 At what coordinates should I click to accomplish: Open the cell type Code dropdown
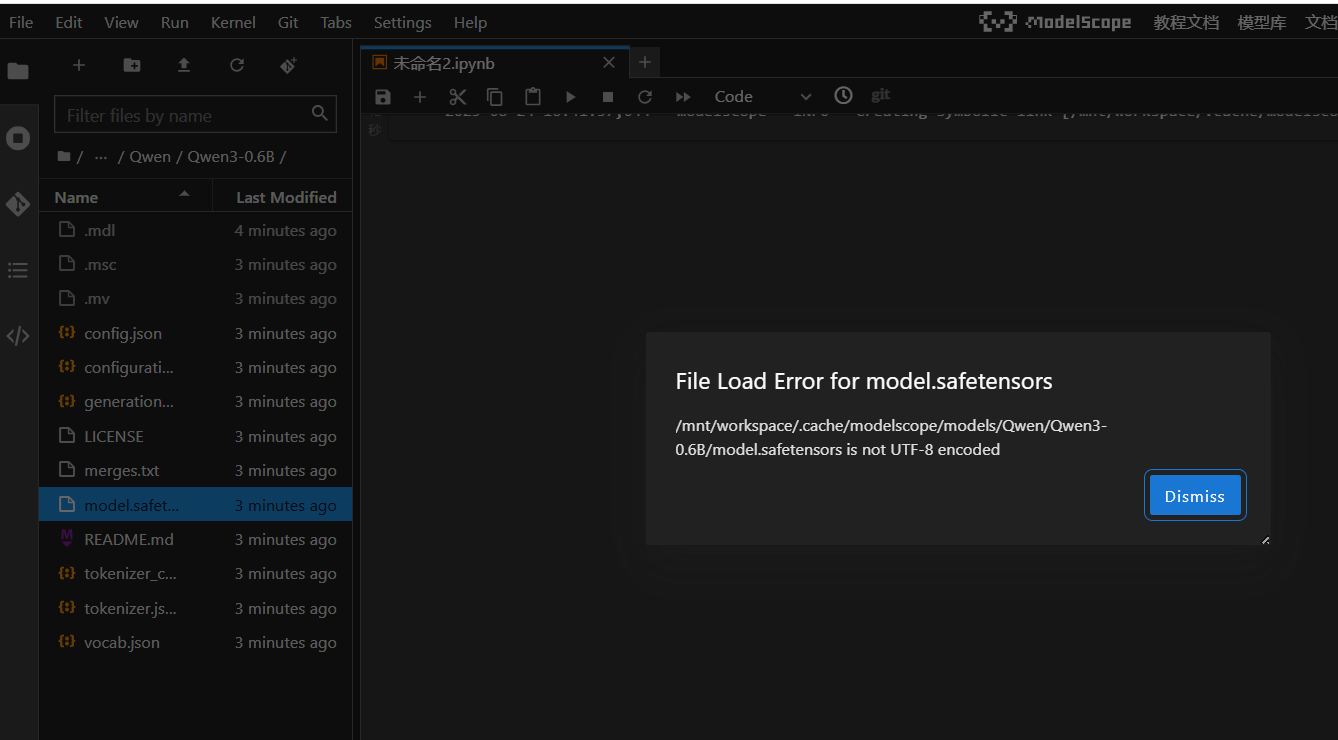tap(763, 97)
